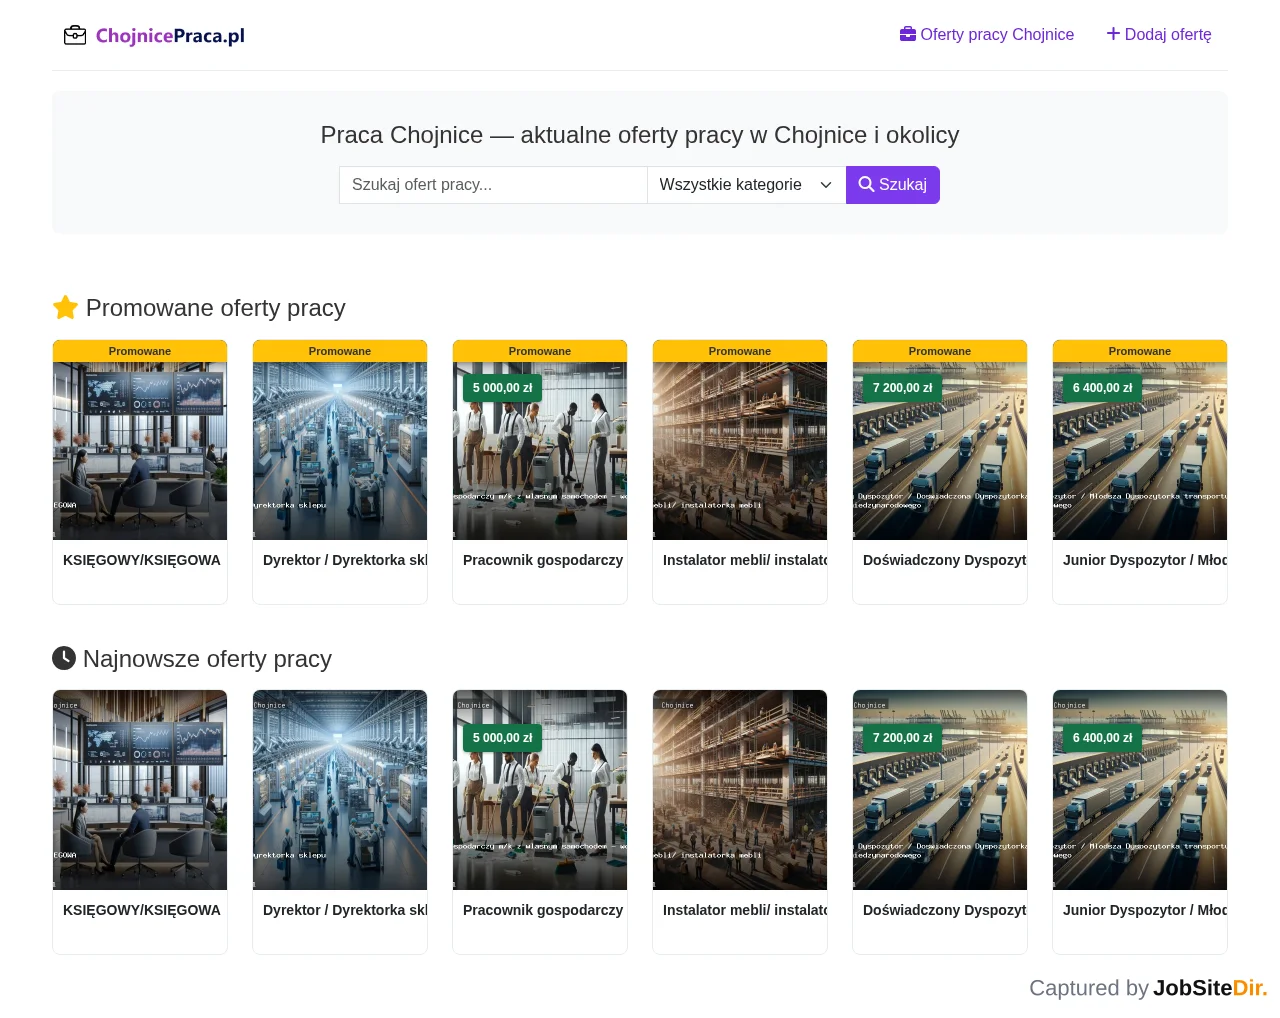
Task: Open promoted KSIĘGOWY/KSIĘGOWA office thumbnail
Action: click(x=140, y=451)
